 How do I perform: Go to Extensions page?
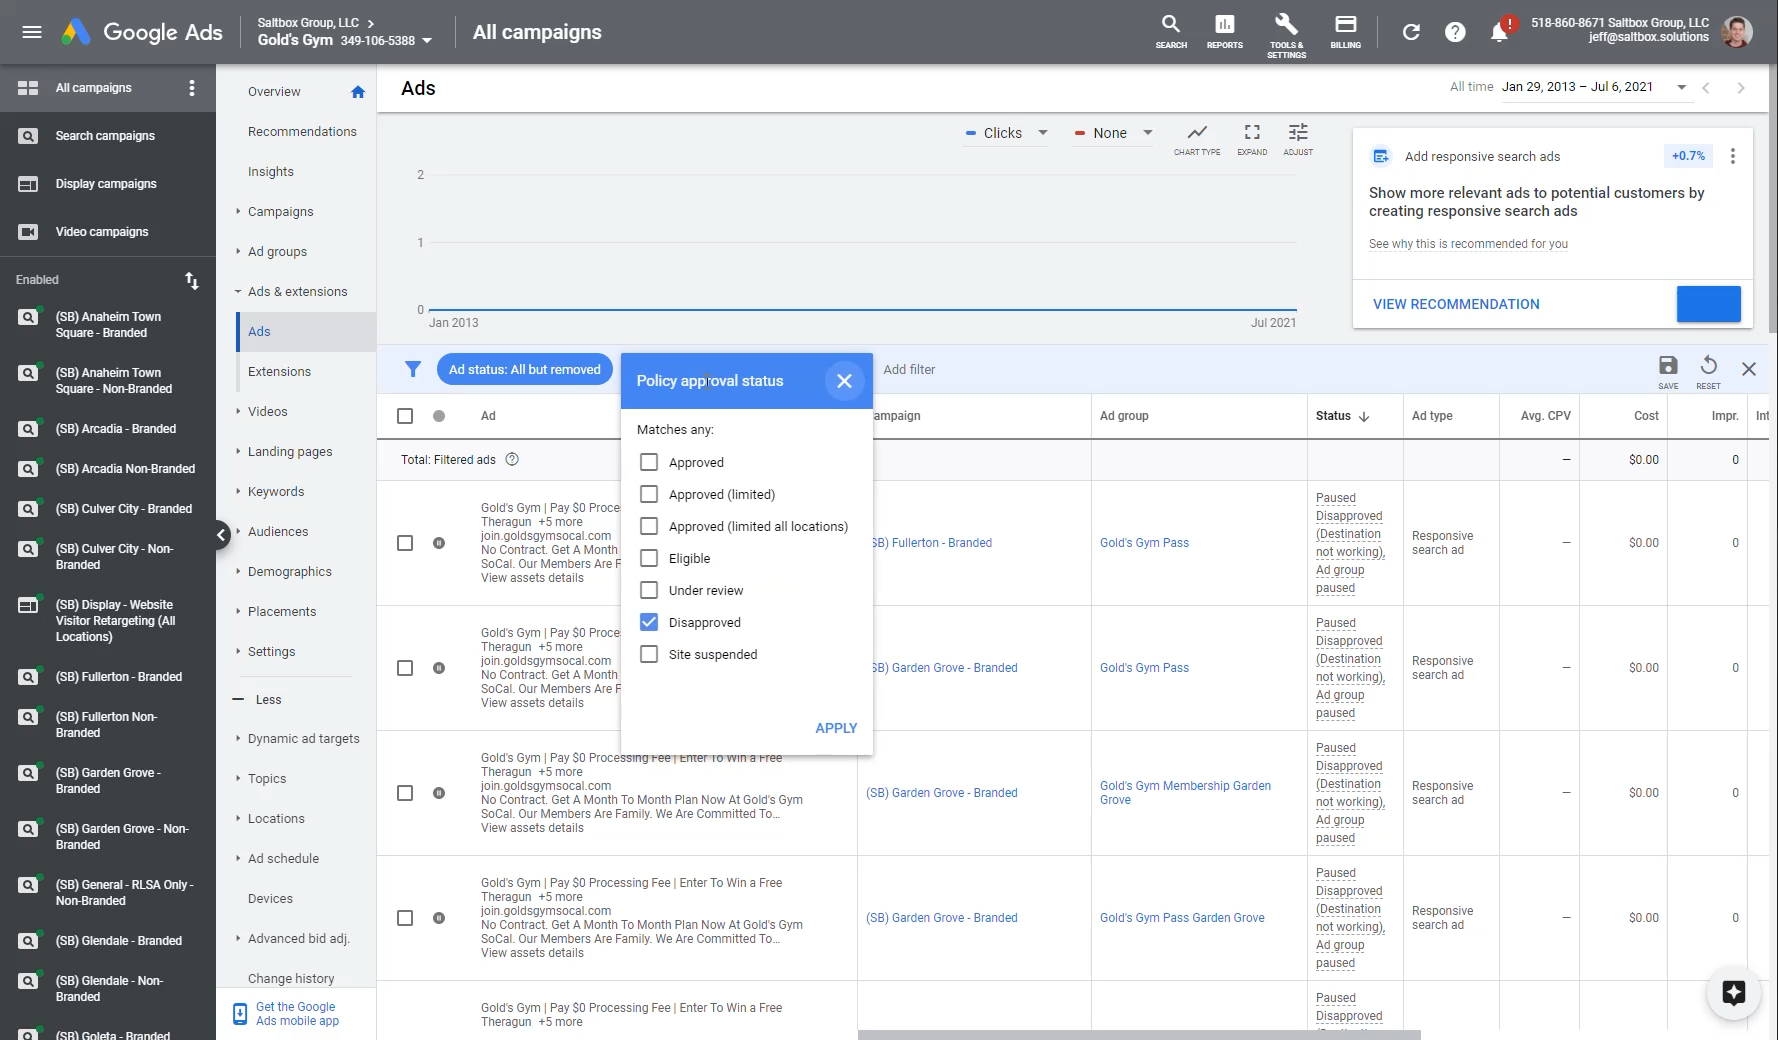(x=279, y=372)
